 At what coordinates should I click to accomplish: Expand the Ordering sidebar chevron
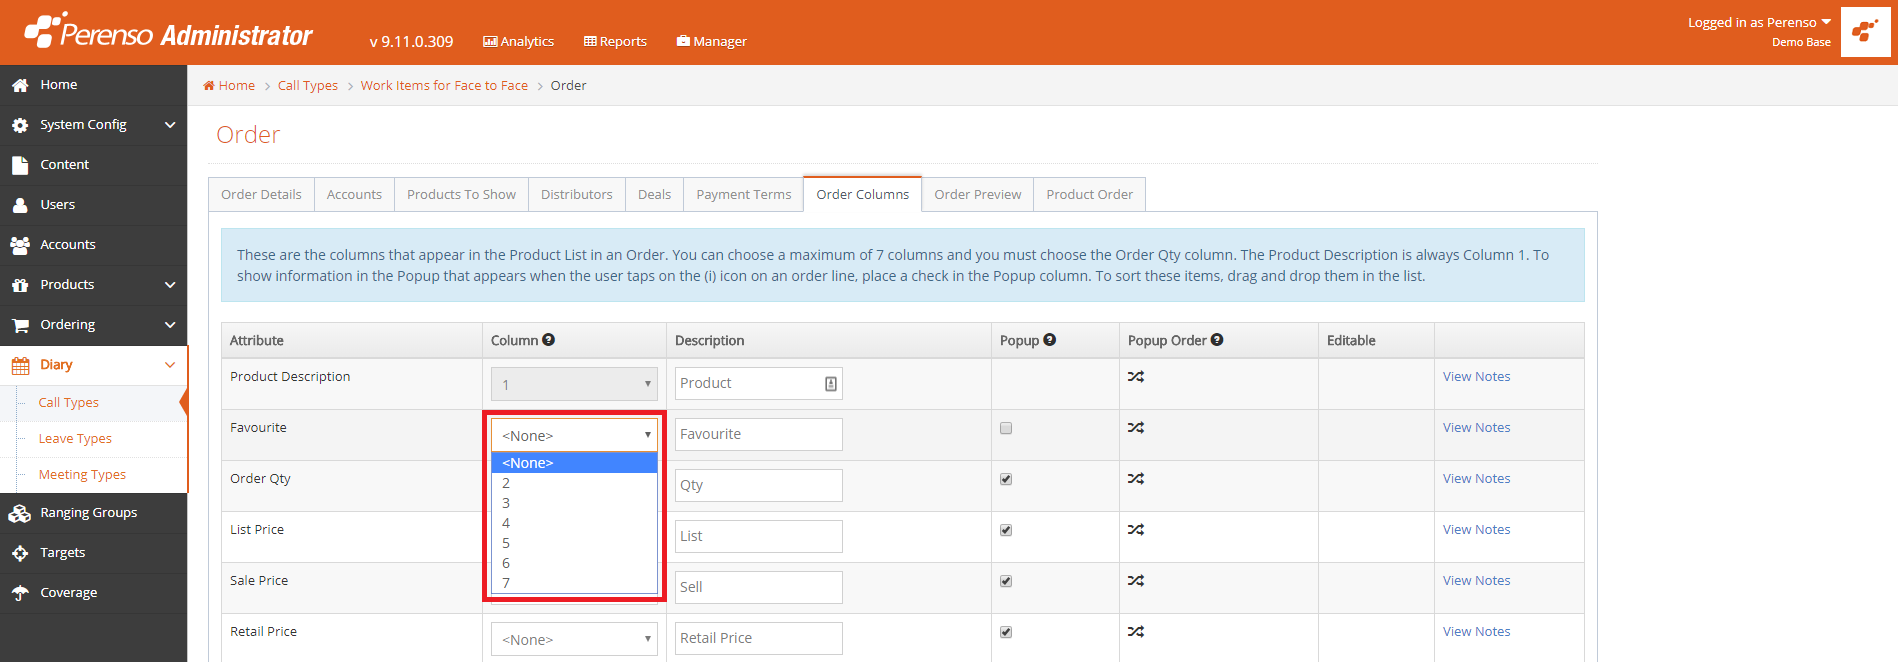(170, 325)
